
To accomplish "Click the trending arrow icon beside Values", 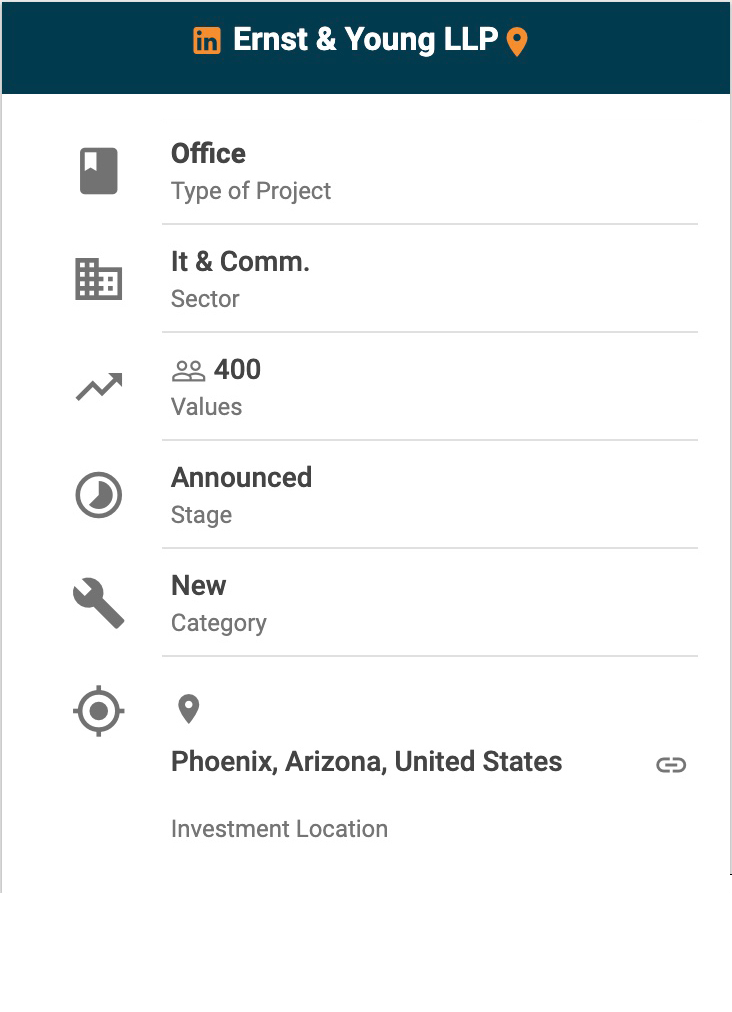I will point(99,387).
